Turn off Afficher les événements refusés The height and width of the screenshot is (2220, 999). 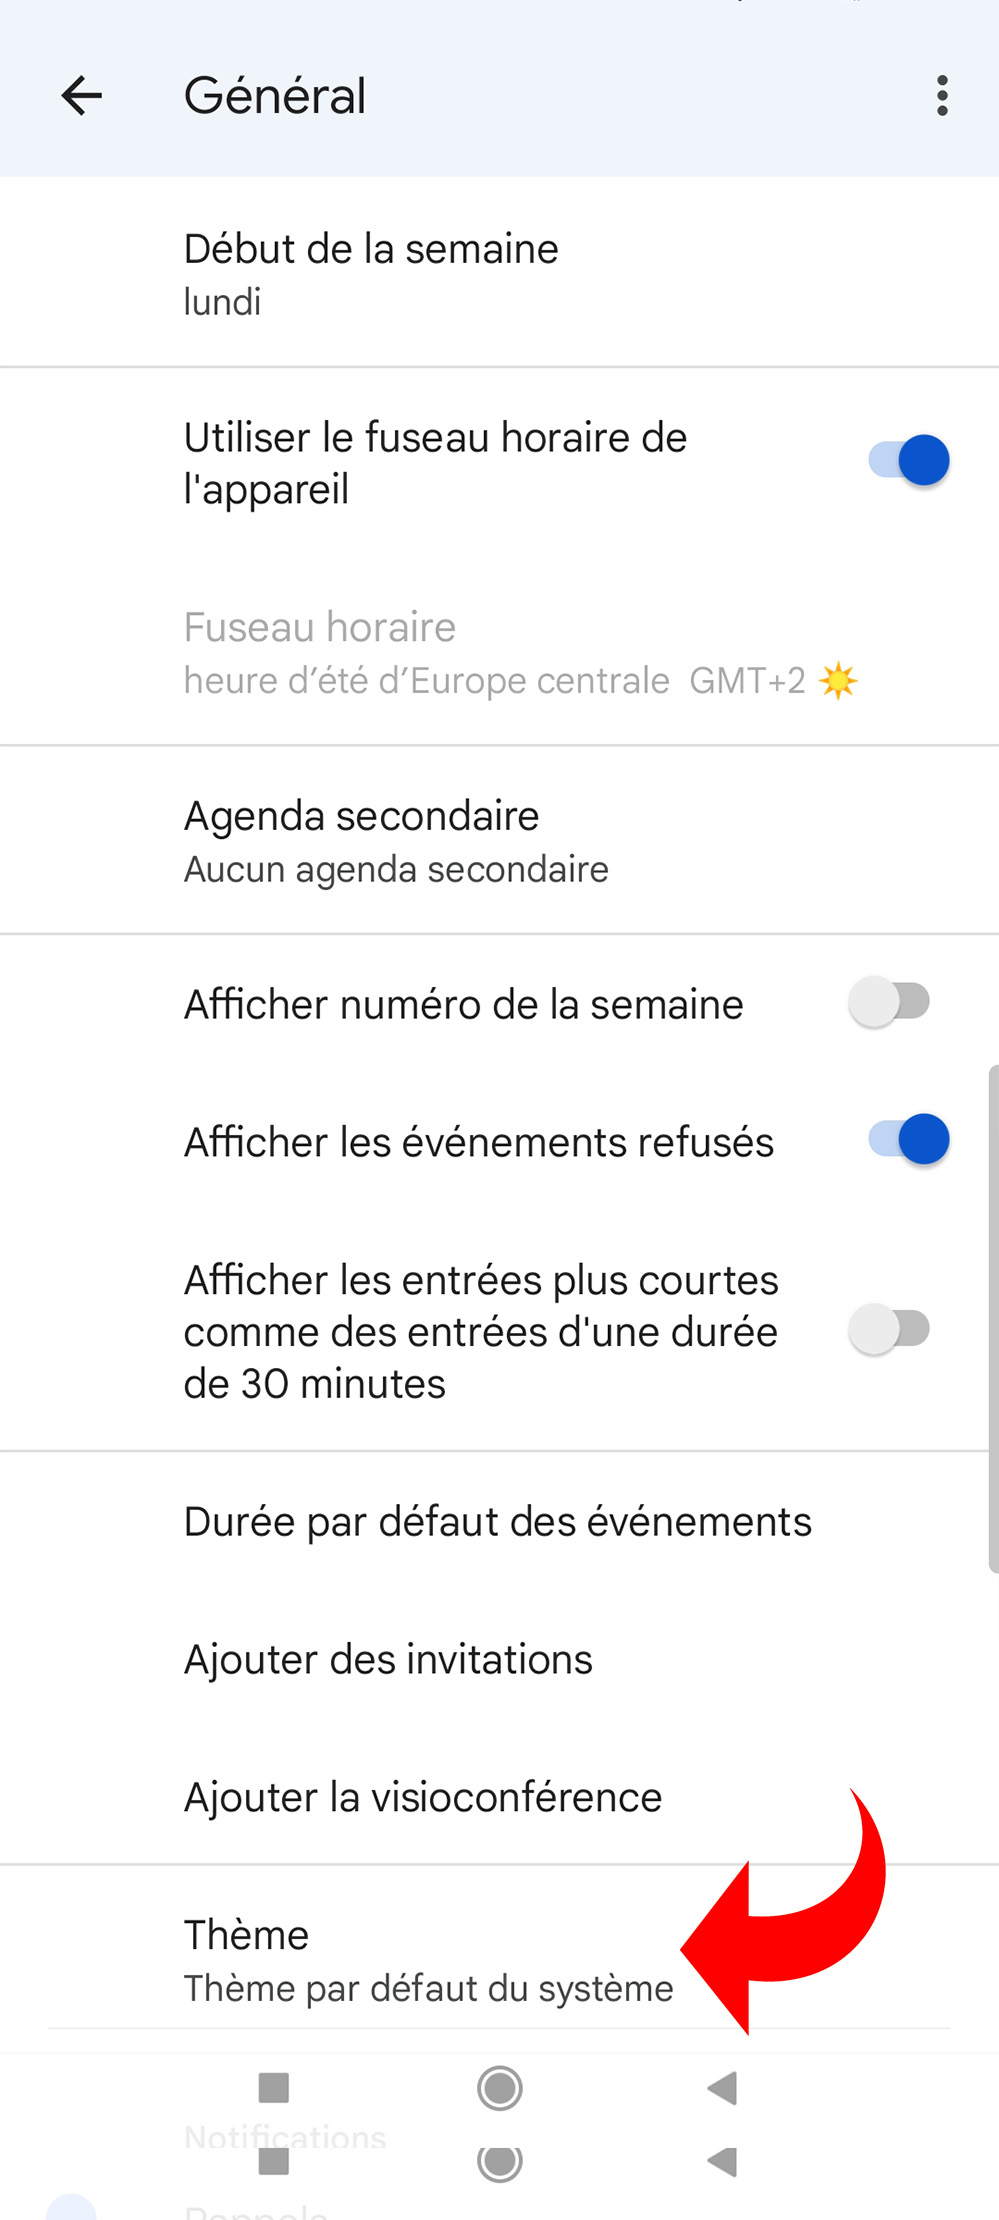908,1140
